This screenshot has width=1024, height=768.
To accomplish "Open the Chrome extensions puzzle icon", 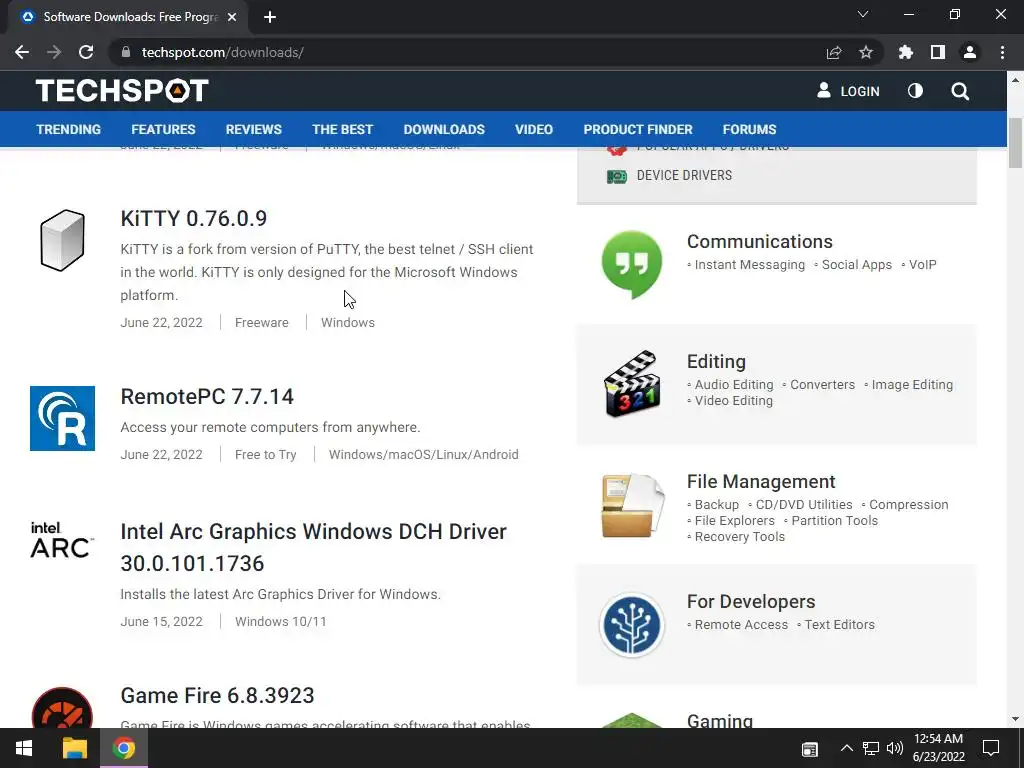I will click(906, 52).
